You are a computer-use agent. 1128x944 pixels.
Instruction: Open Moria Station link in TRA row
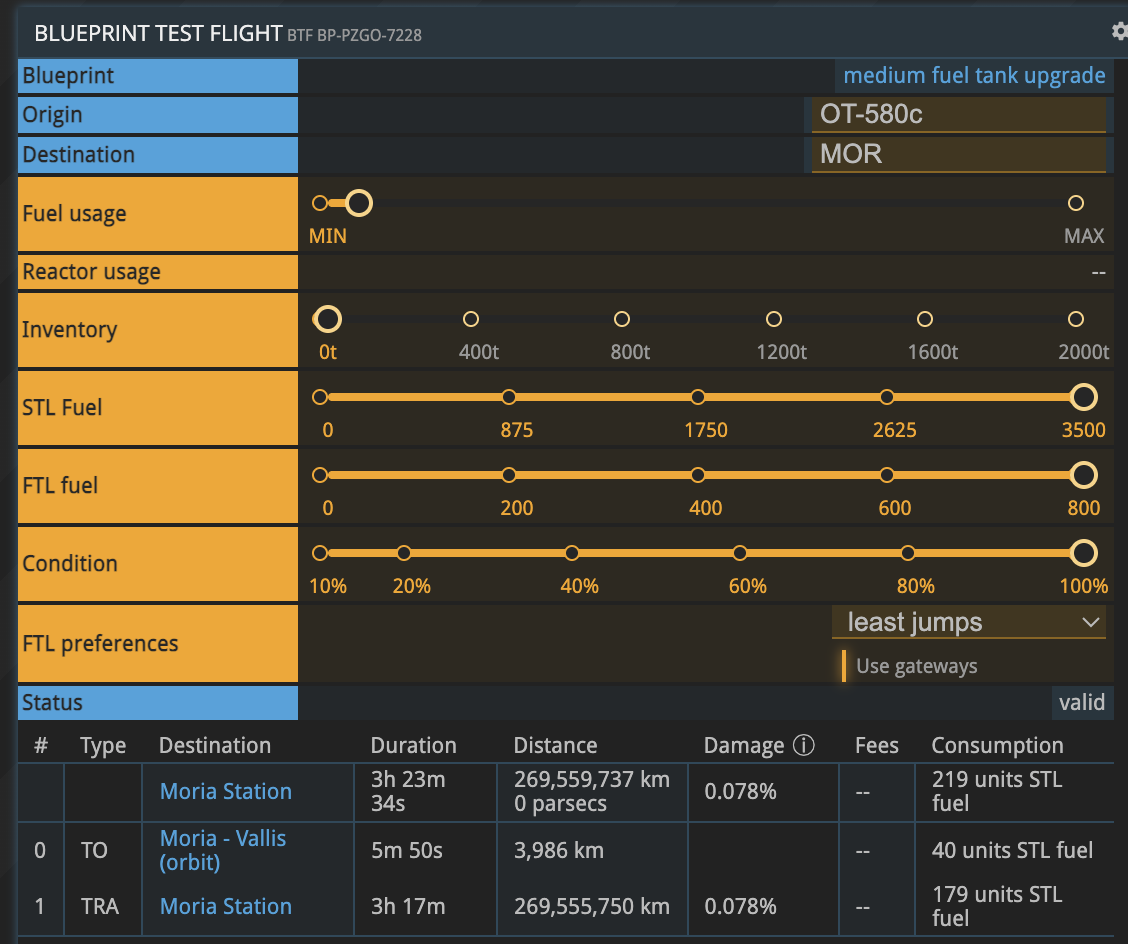[226, 907]
